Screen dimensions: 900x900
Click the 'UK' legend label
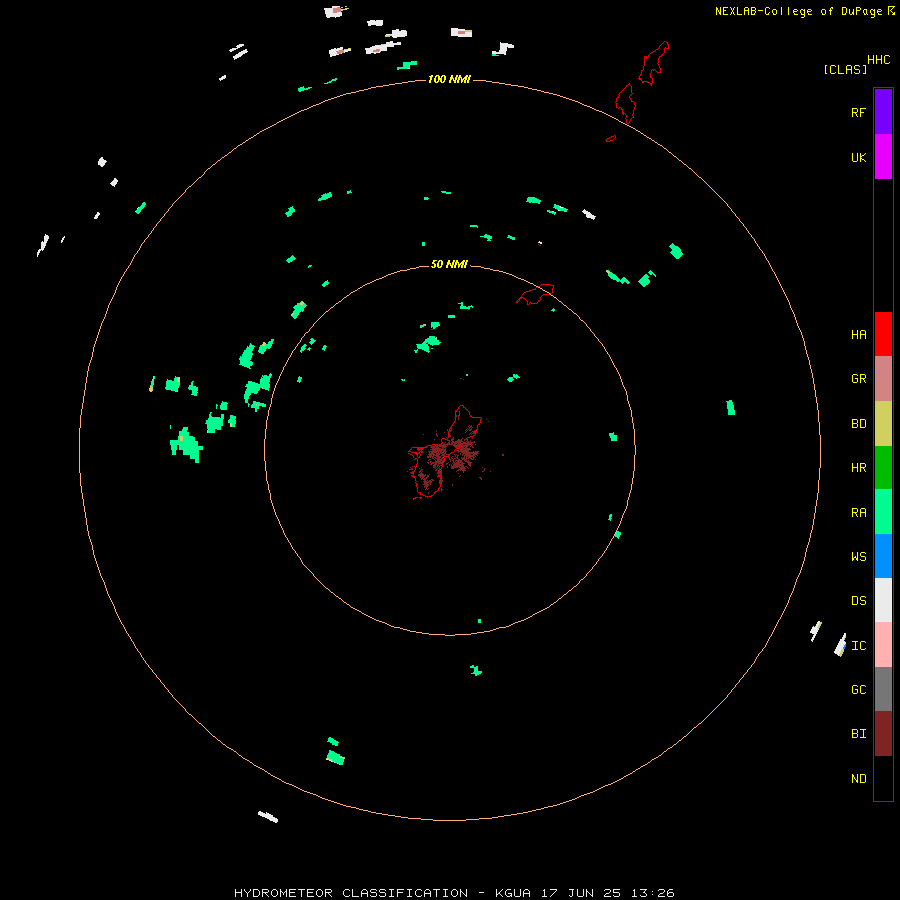858,157
